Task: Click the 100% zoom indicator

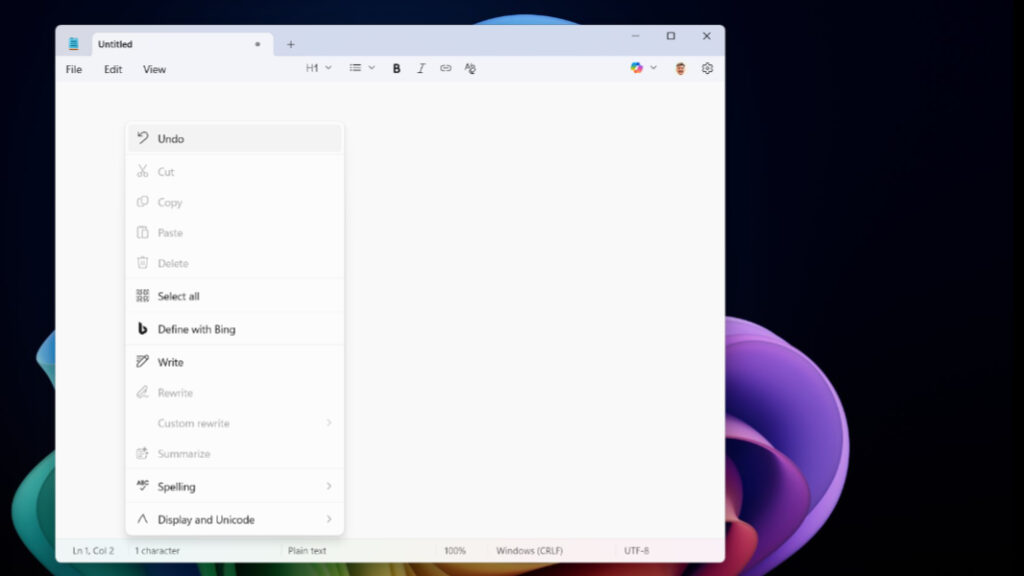Action: tap(455, 550)
